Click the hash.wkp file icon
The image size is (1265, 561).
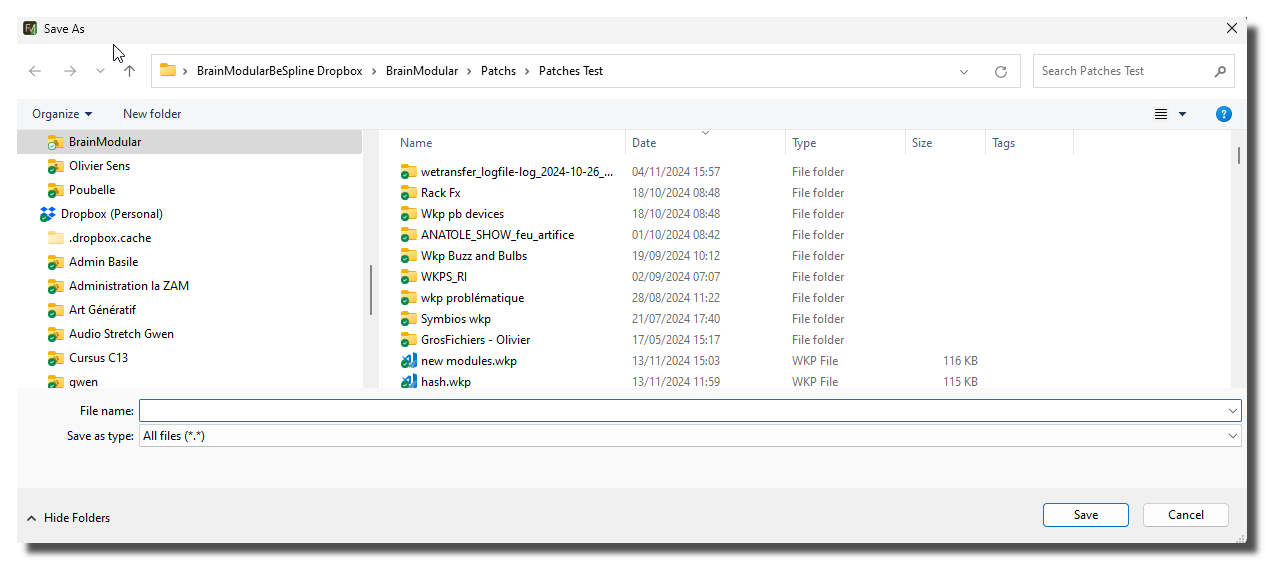[x=408, y=382]
